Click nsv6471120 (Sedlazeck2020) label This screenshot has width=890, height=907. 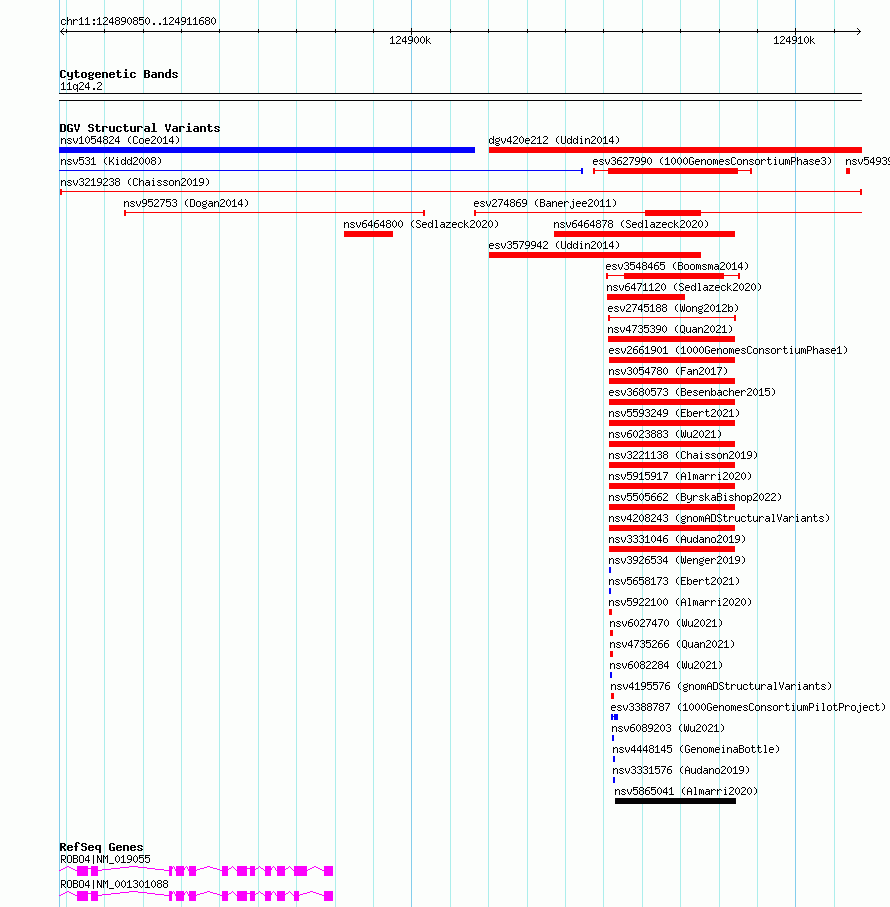[684, 287]
